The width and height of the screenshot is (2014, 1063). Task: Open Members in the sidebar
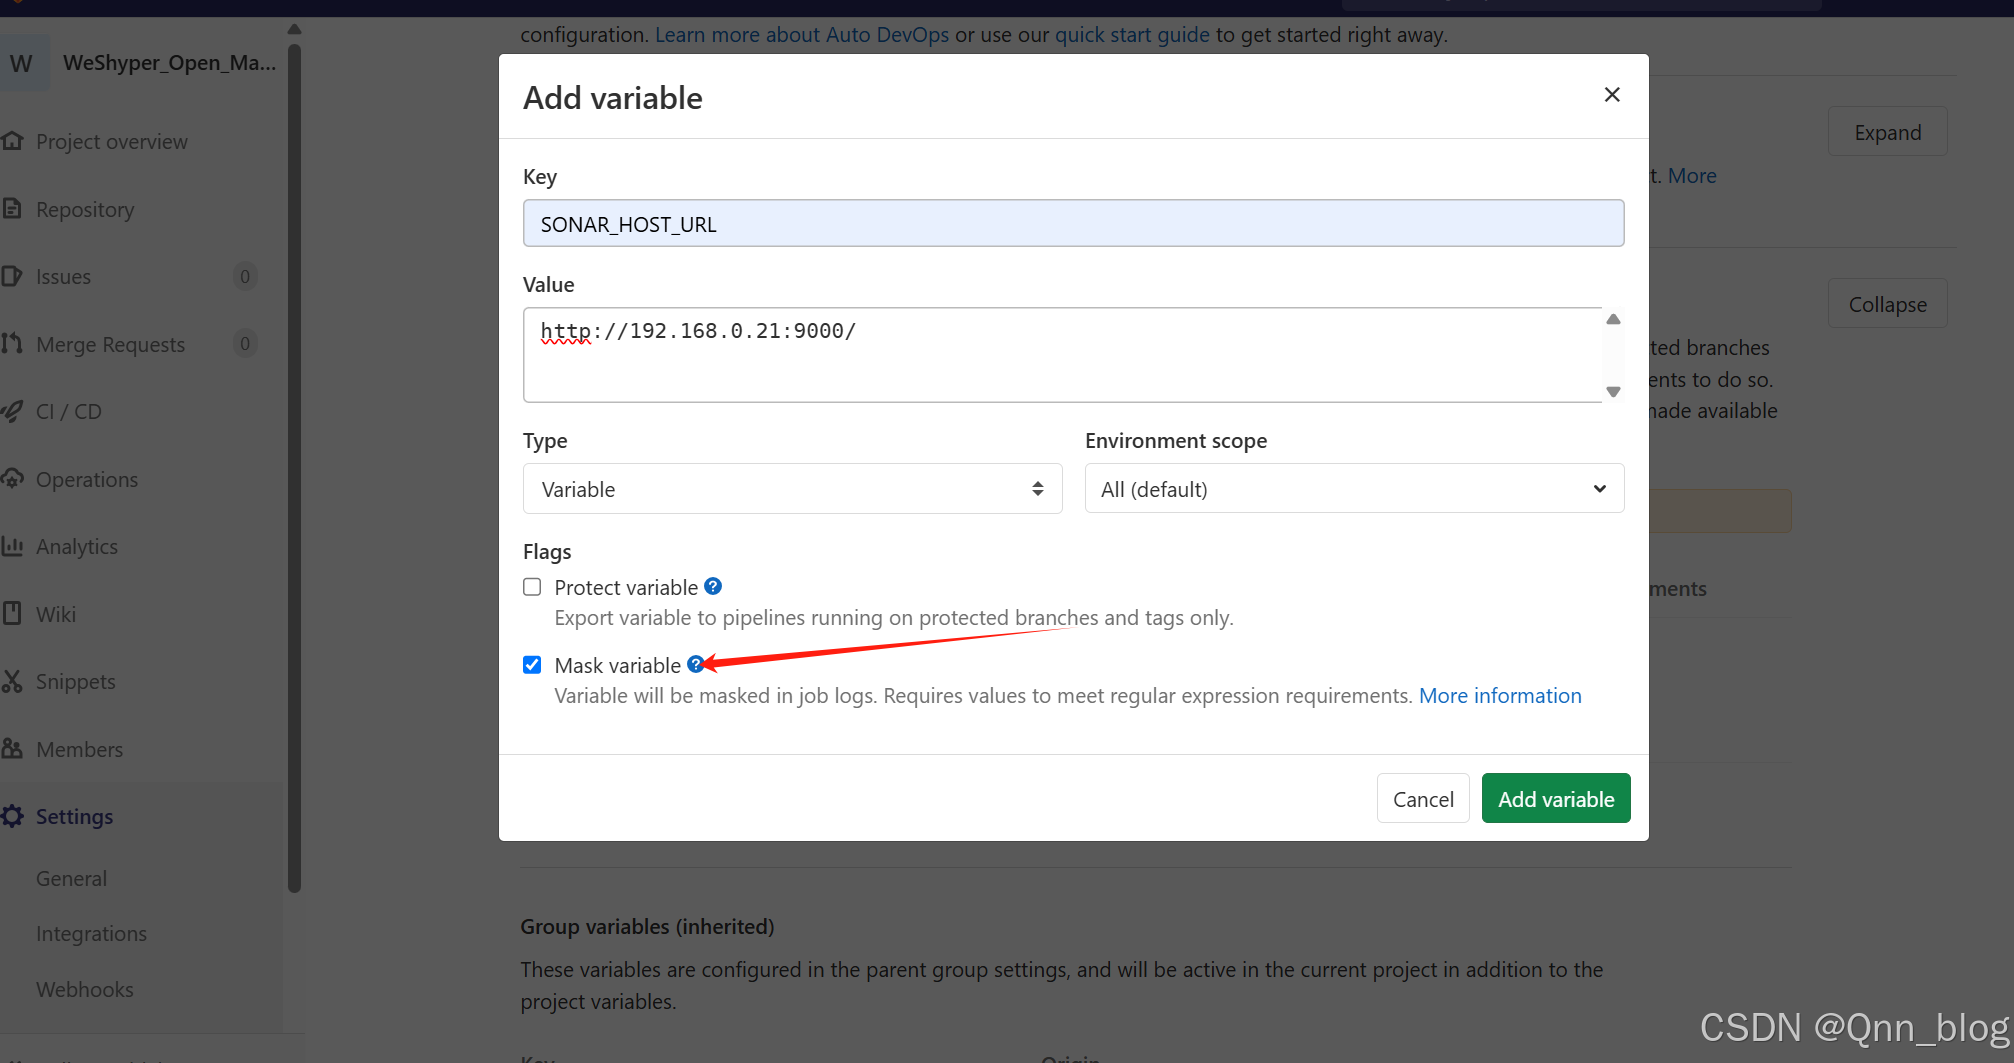click(79, 749)
